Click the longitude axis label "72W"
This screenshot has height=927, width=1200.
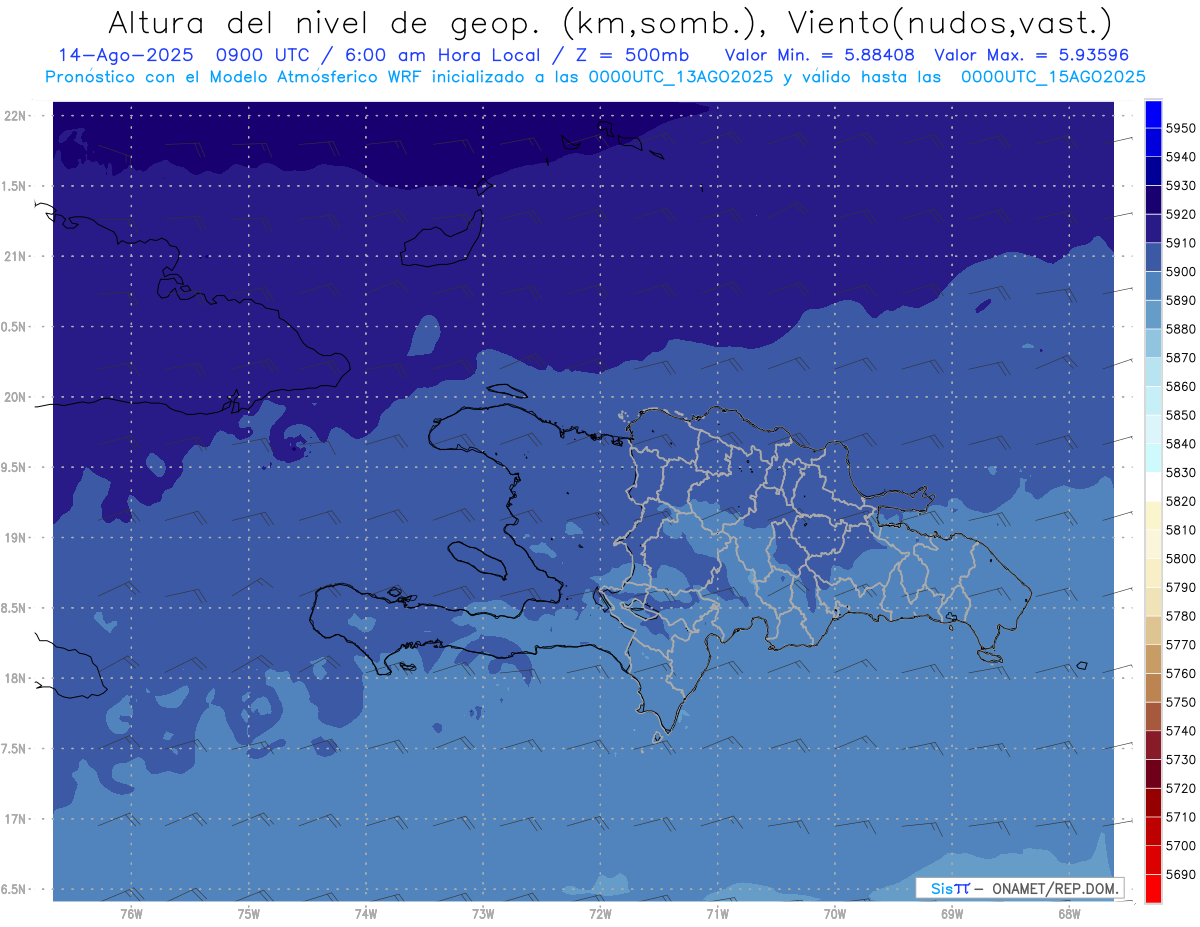click(x=600, y=914)
